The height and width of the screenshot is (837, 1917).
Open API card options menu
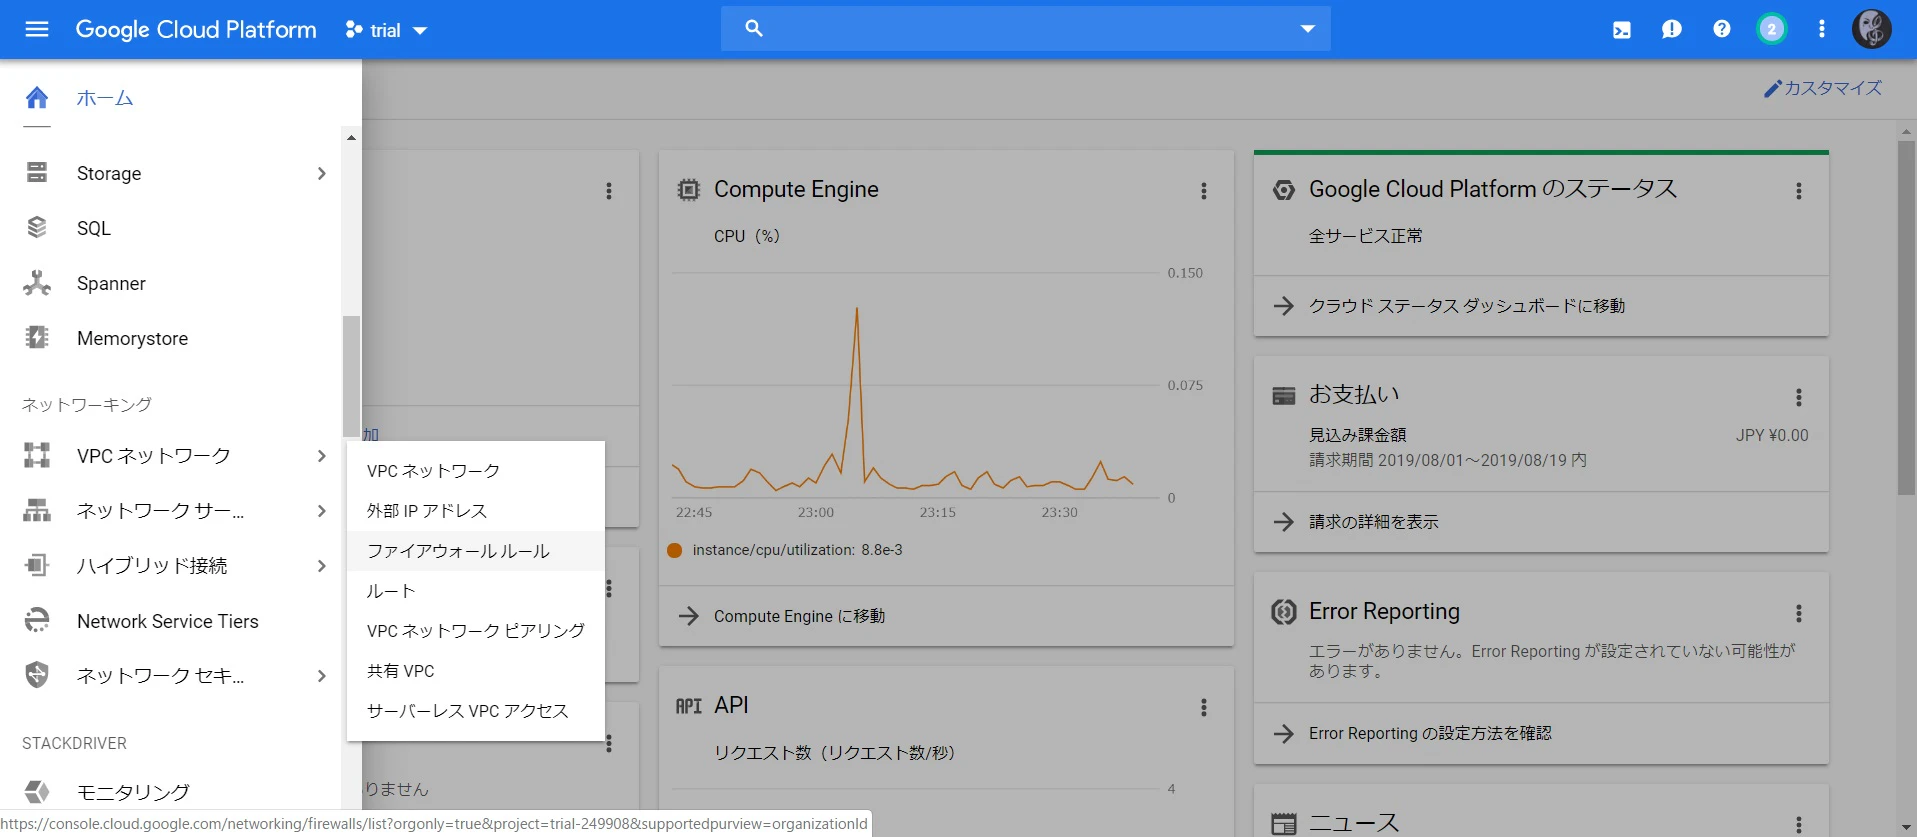[1204, 707]
